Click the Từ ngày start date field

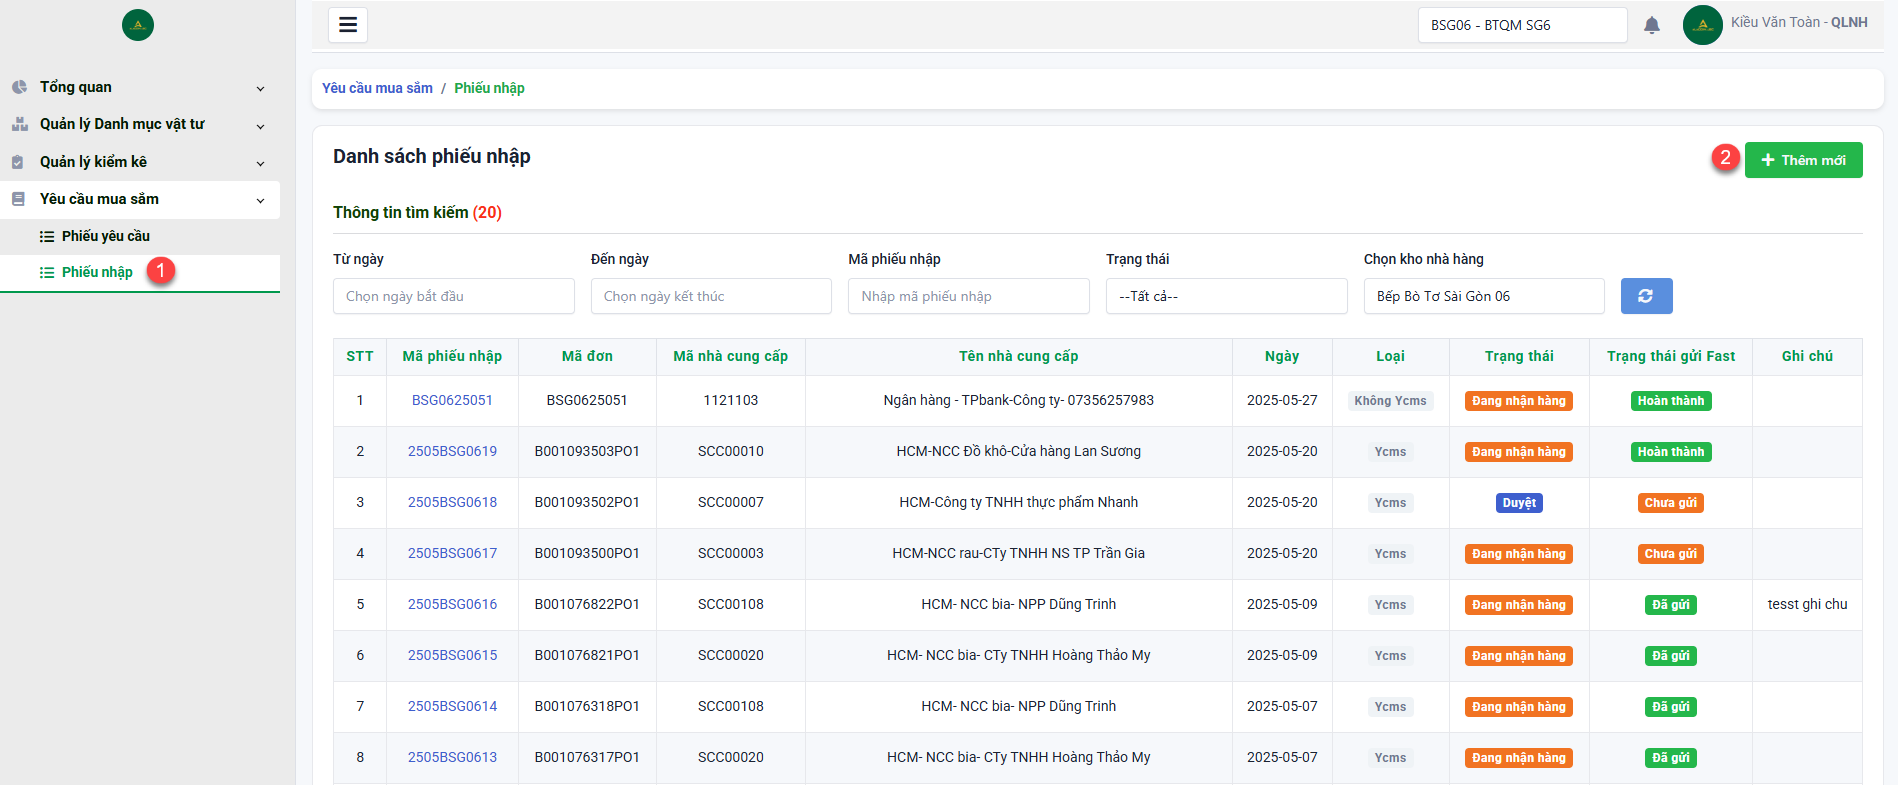(453, 296)
